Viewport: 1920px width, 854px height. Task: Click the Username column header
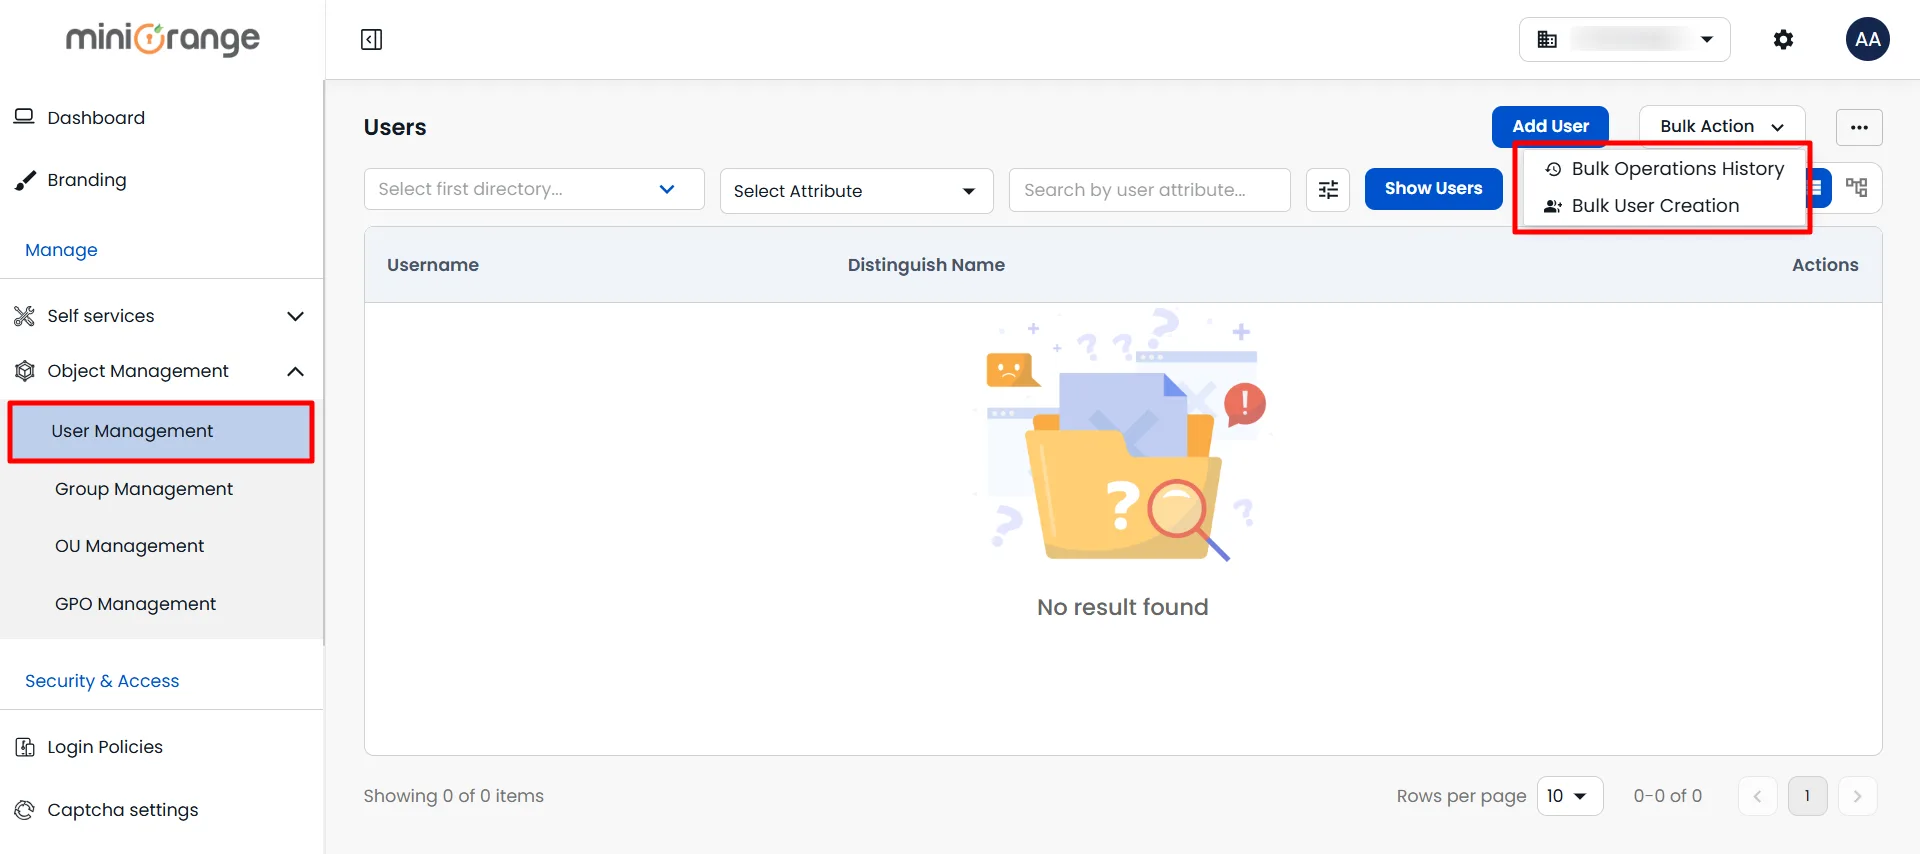coord(433,265)
